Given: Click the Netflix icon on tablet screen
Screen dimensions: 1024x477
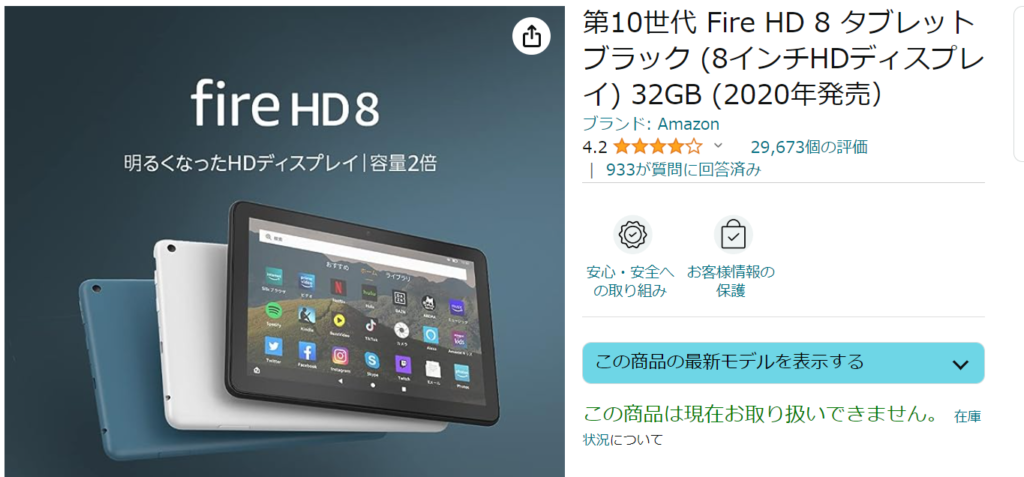Looking at the screenshot, I should tap(337, 286).
